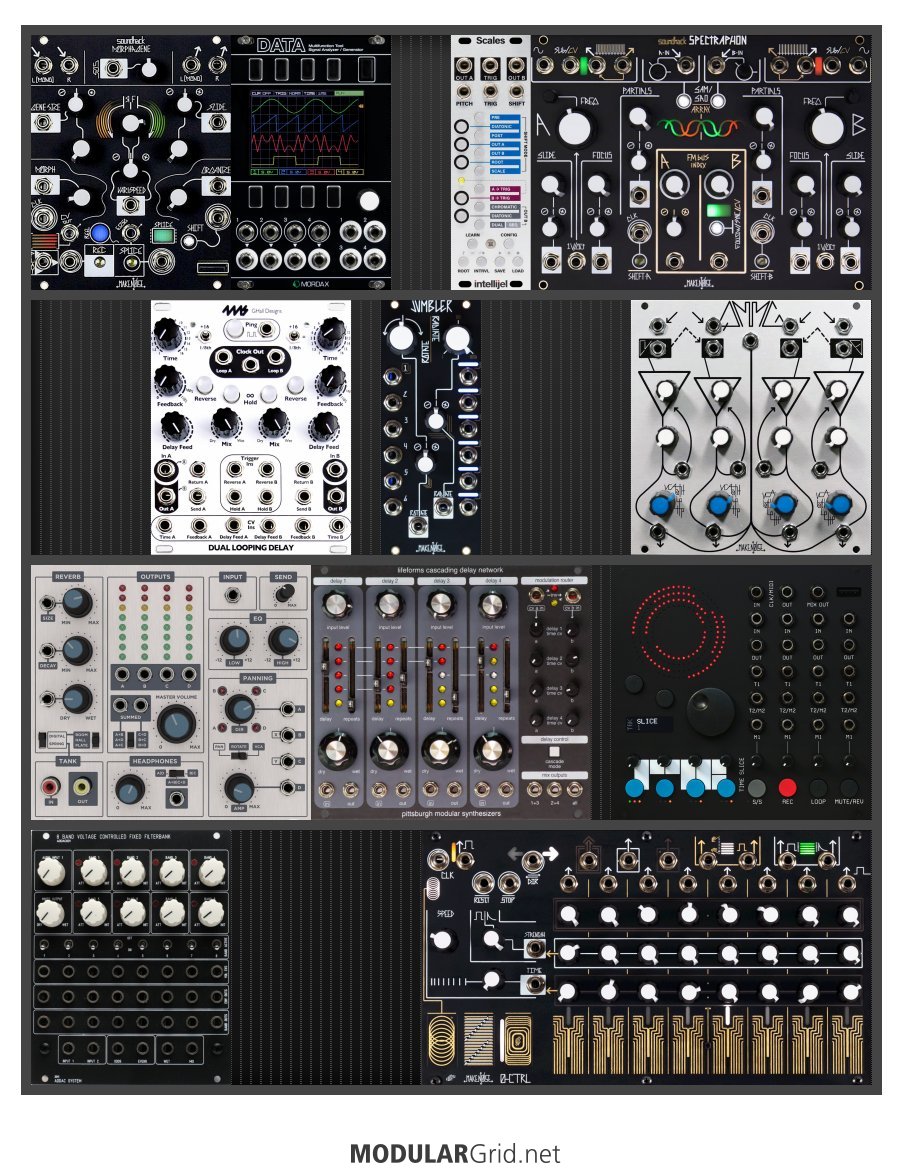This screenshot has width=912, height=1175.
Task: Click the Ping button on Dual Looping Delay
Action: [x=235, y=330]
